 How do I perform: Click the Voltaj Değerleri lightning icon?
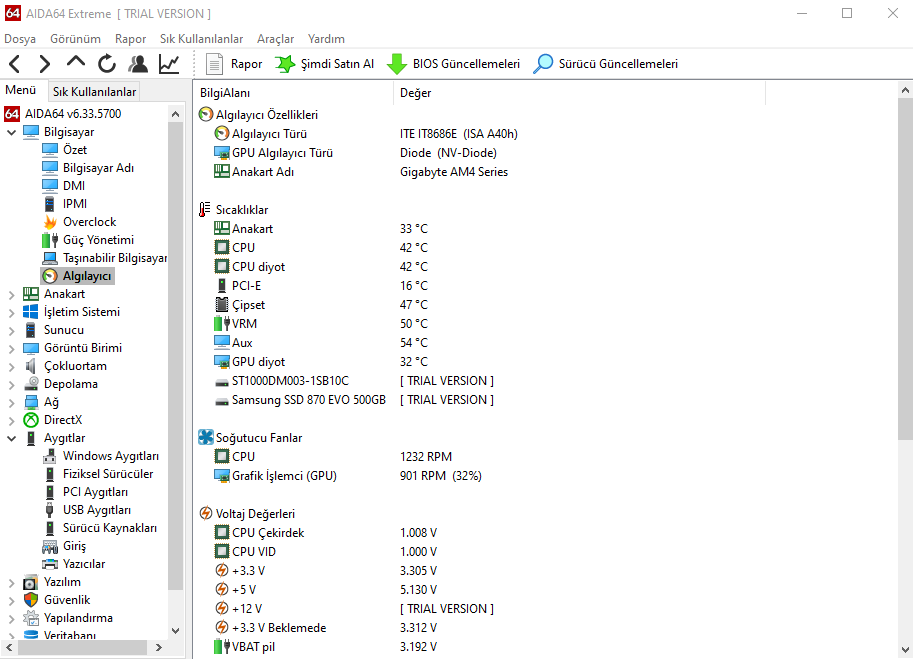206,513
